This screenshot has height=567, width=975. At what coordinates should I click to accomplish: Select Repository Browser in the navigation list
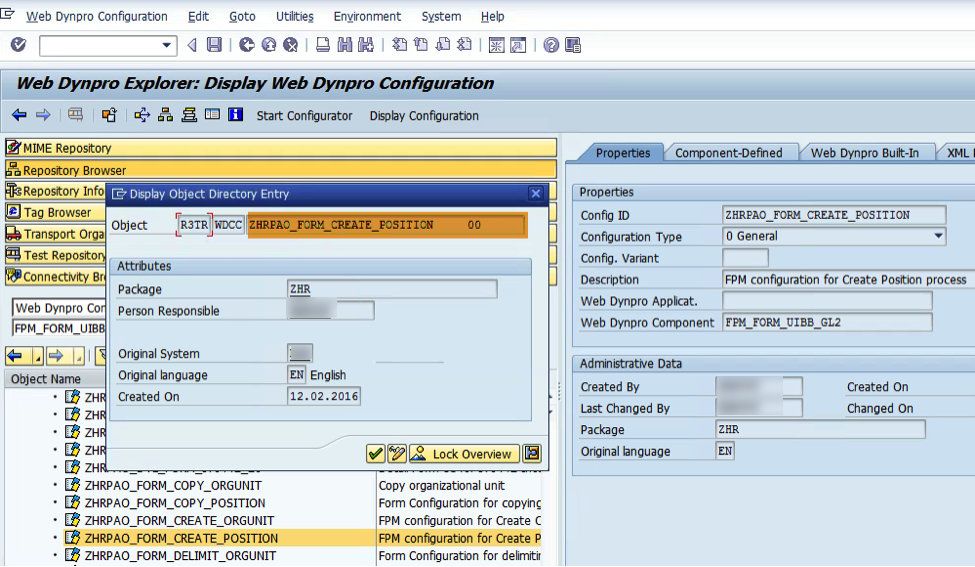pyautogui.click(x=280, y=170)
